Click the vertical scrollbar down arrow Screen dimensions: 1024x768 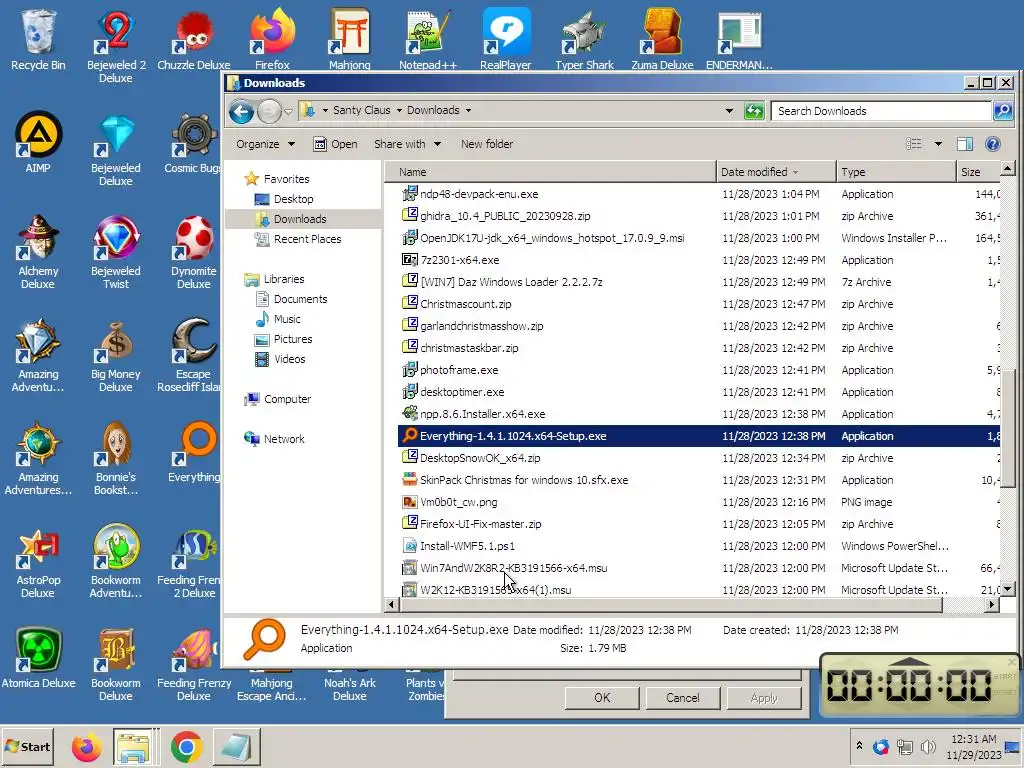pos(1008,589)
